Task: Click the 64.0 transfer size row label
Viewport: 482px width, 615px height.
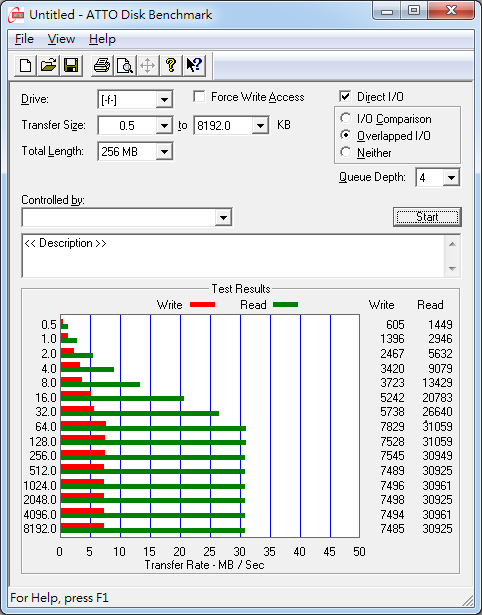Action: [x=46, y=427]
